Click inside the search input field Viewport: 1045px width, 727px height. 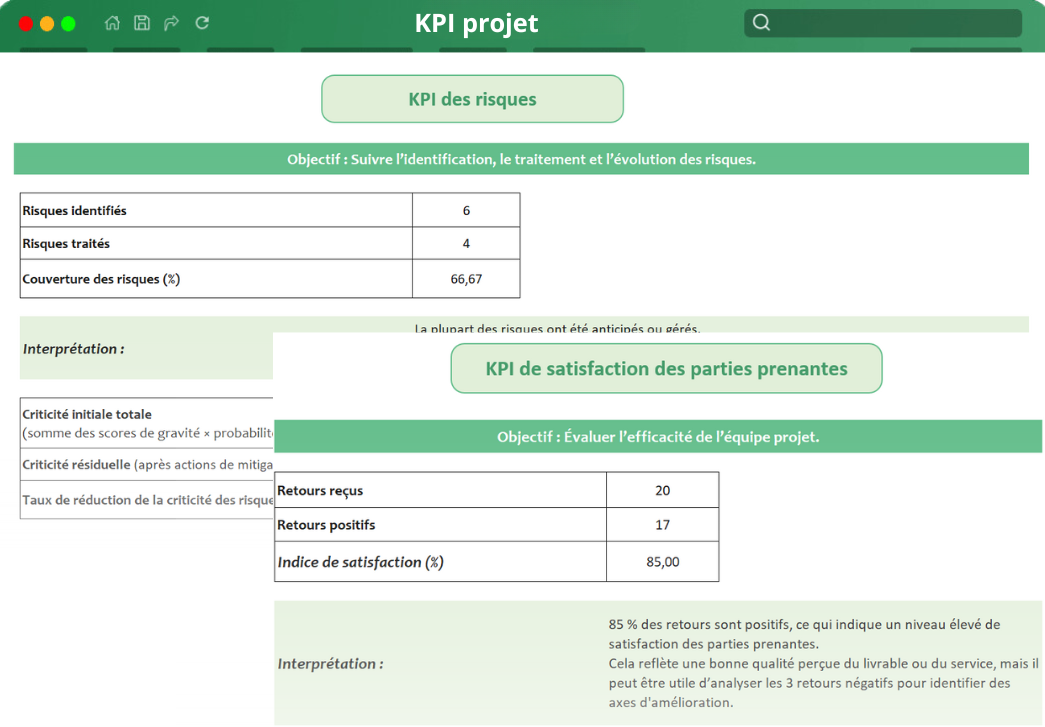click(x=890, y=22)
